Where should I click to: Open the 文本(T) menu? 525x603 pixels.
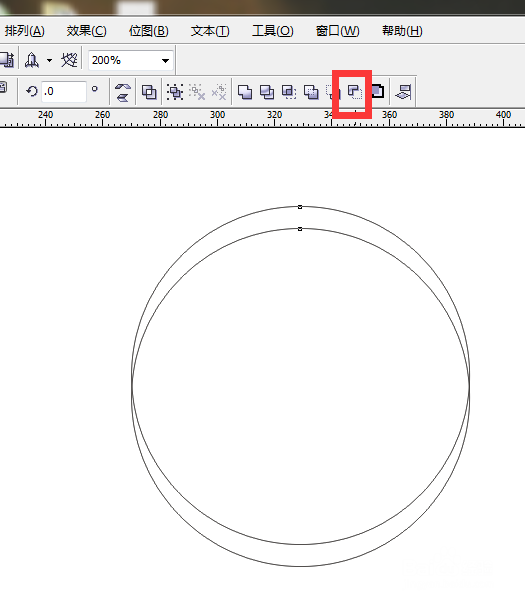210,31
